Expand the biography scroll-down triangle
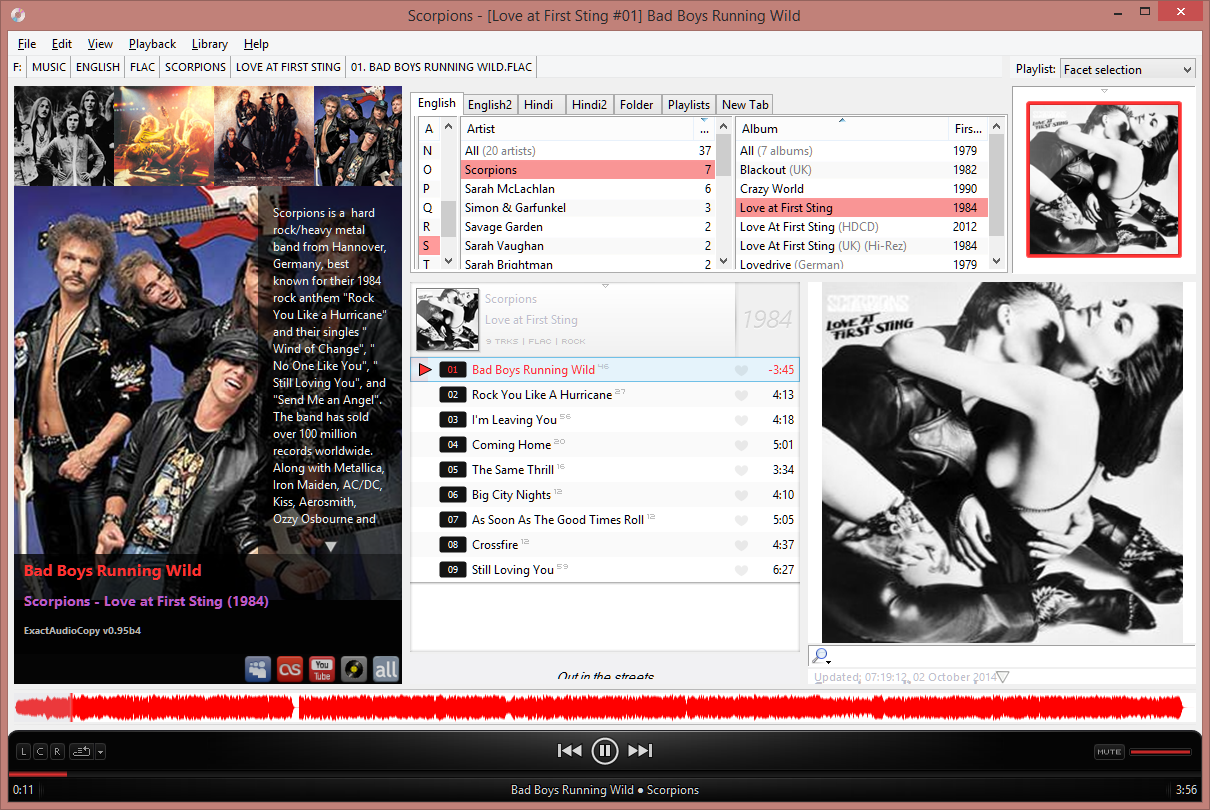1210x810 pixels. pyautogui.click(x=331, y=546)
